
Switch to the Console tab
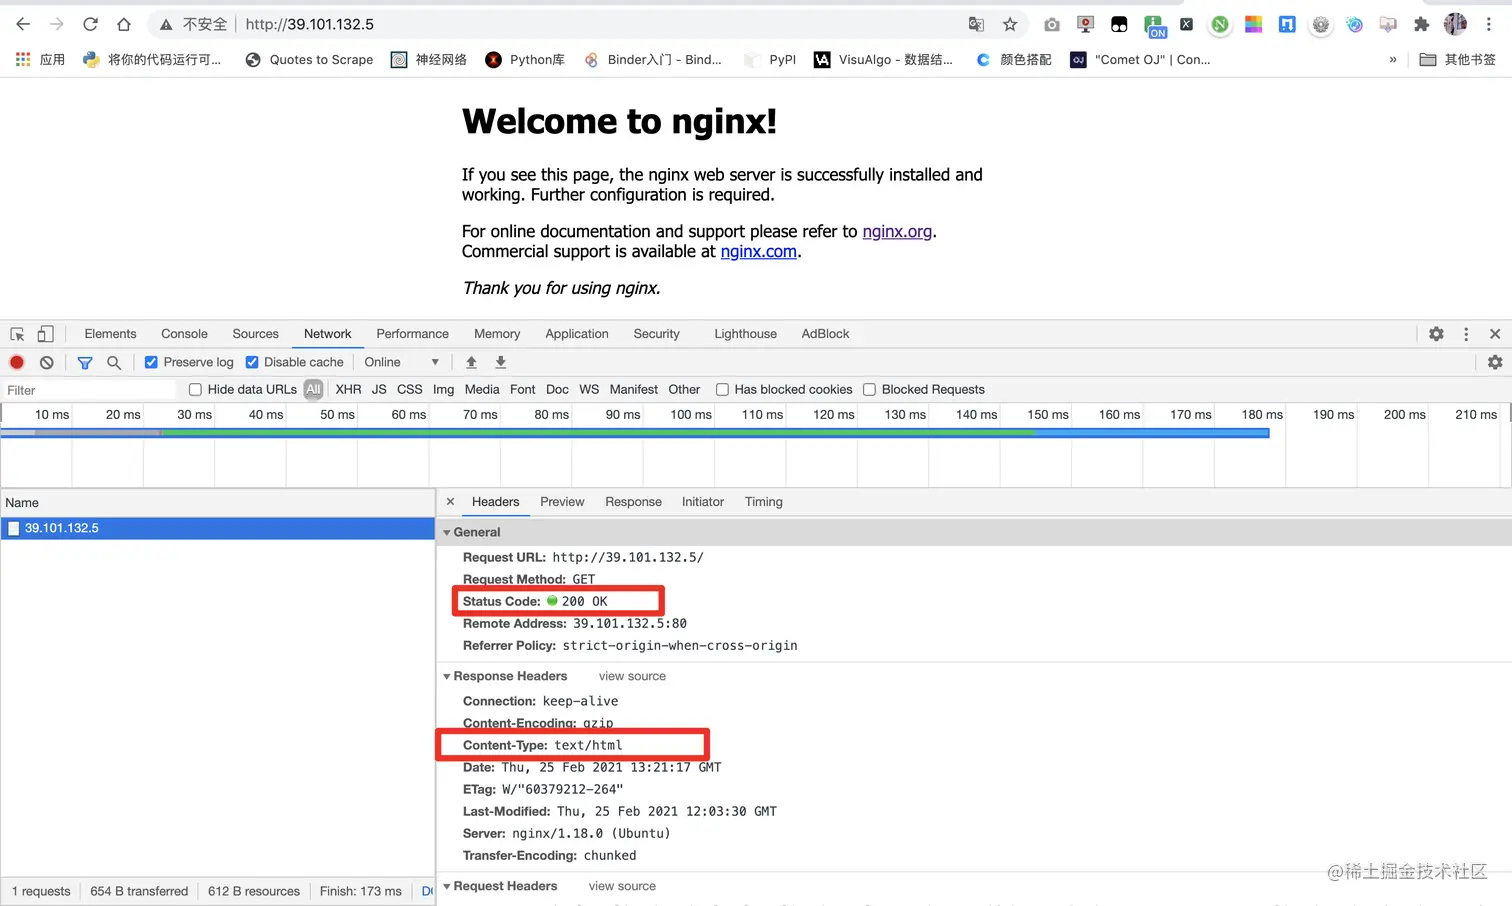[x=184, y=334]
